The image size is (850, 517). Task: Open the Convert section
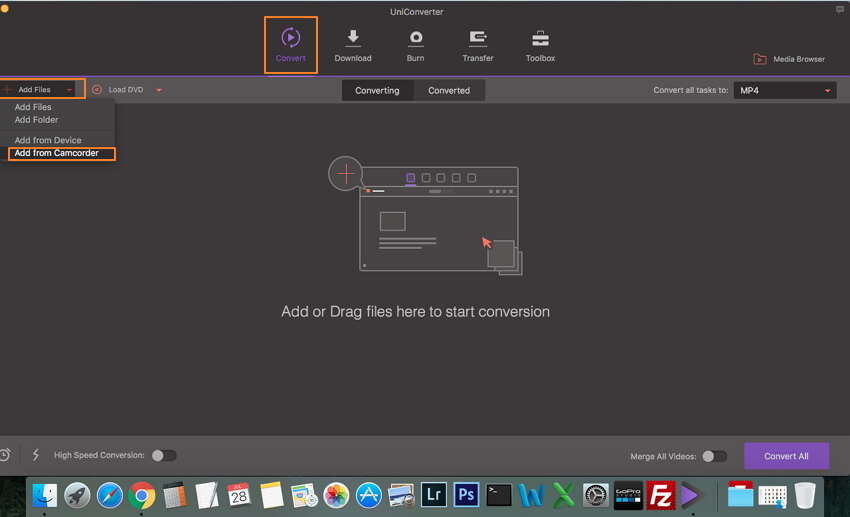click(291, 45)
